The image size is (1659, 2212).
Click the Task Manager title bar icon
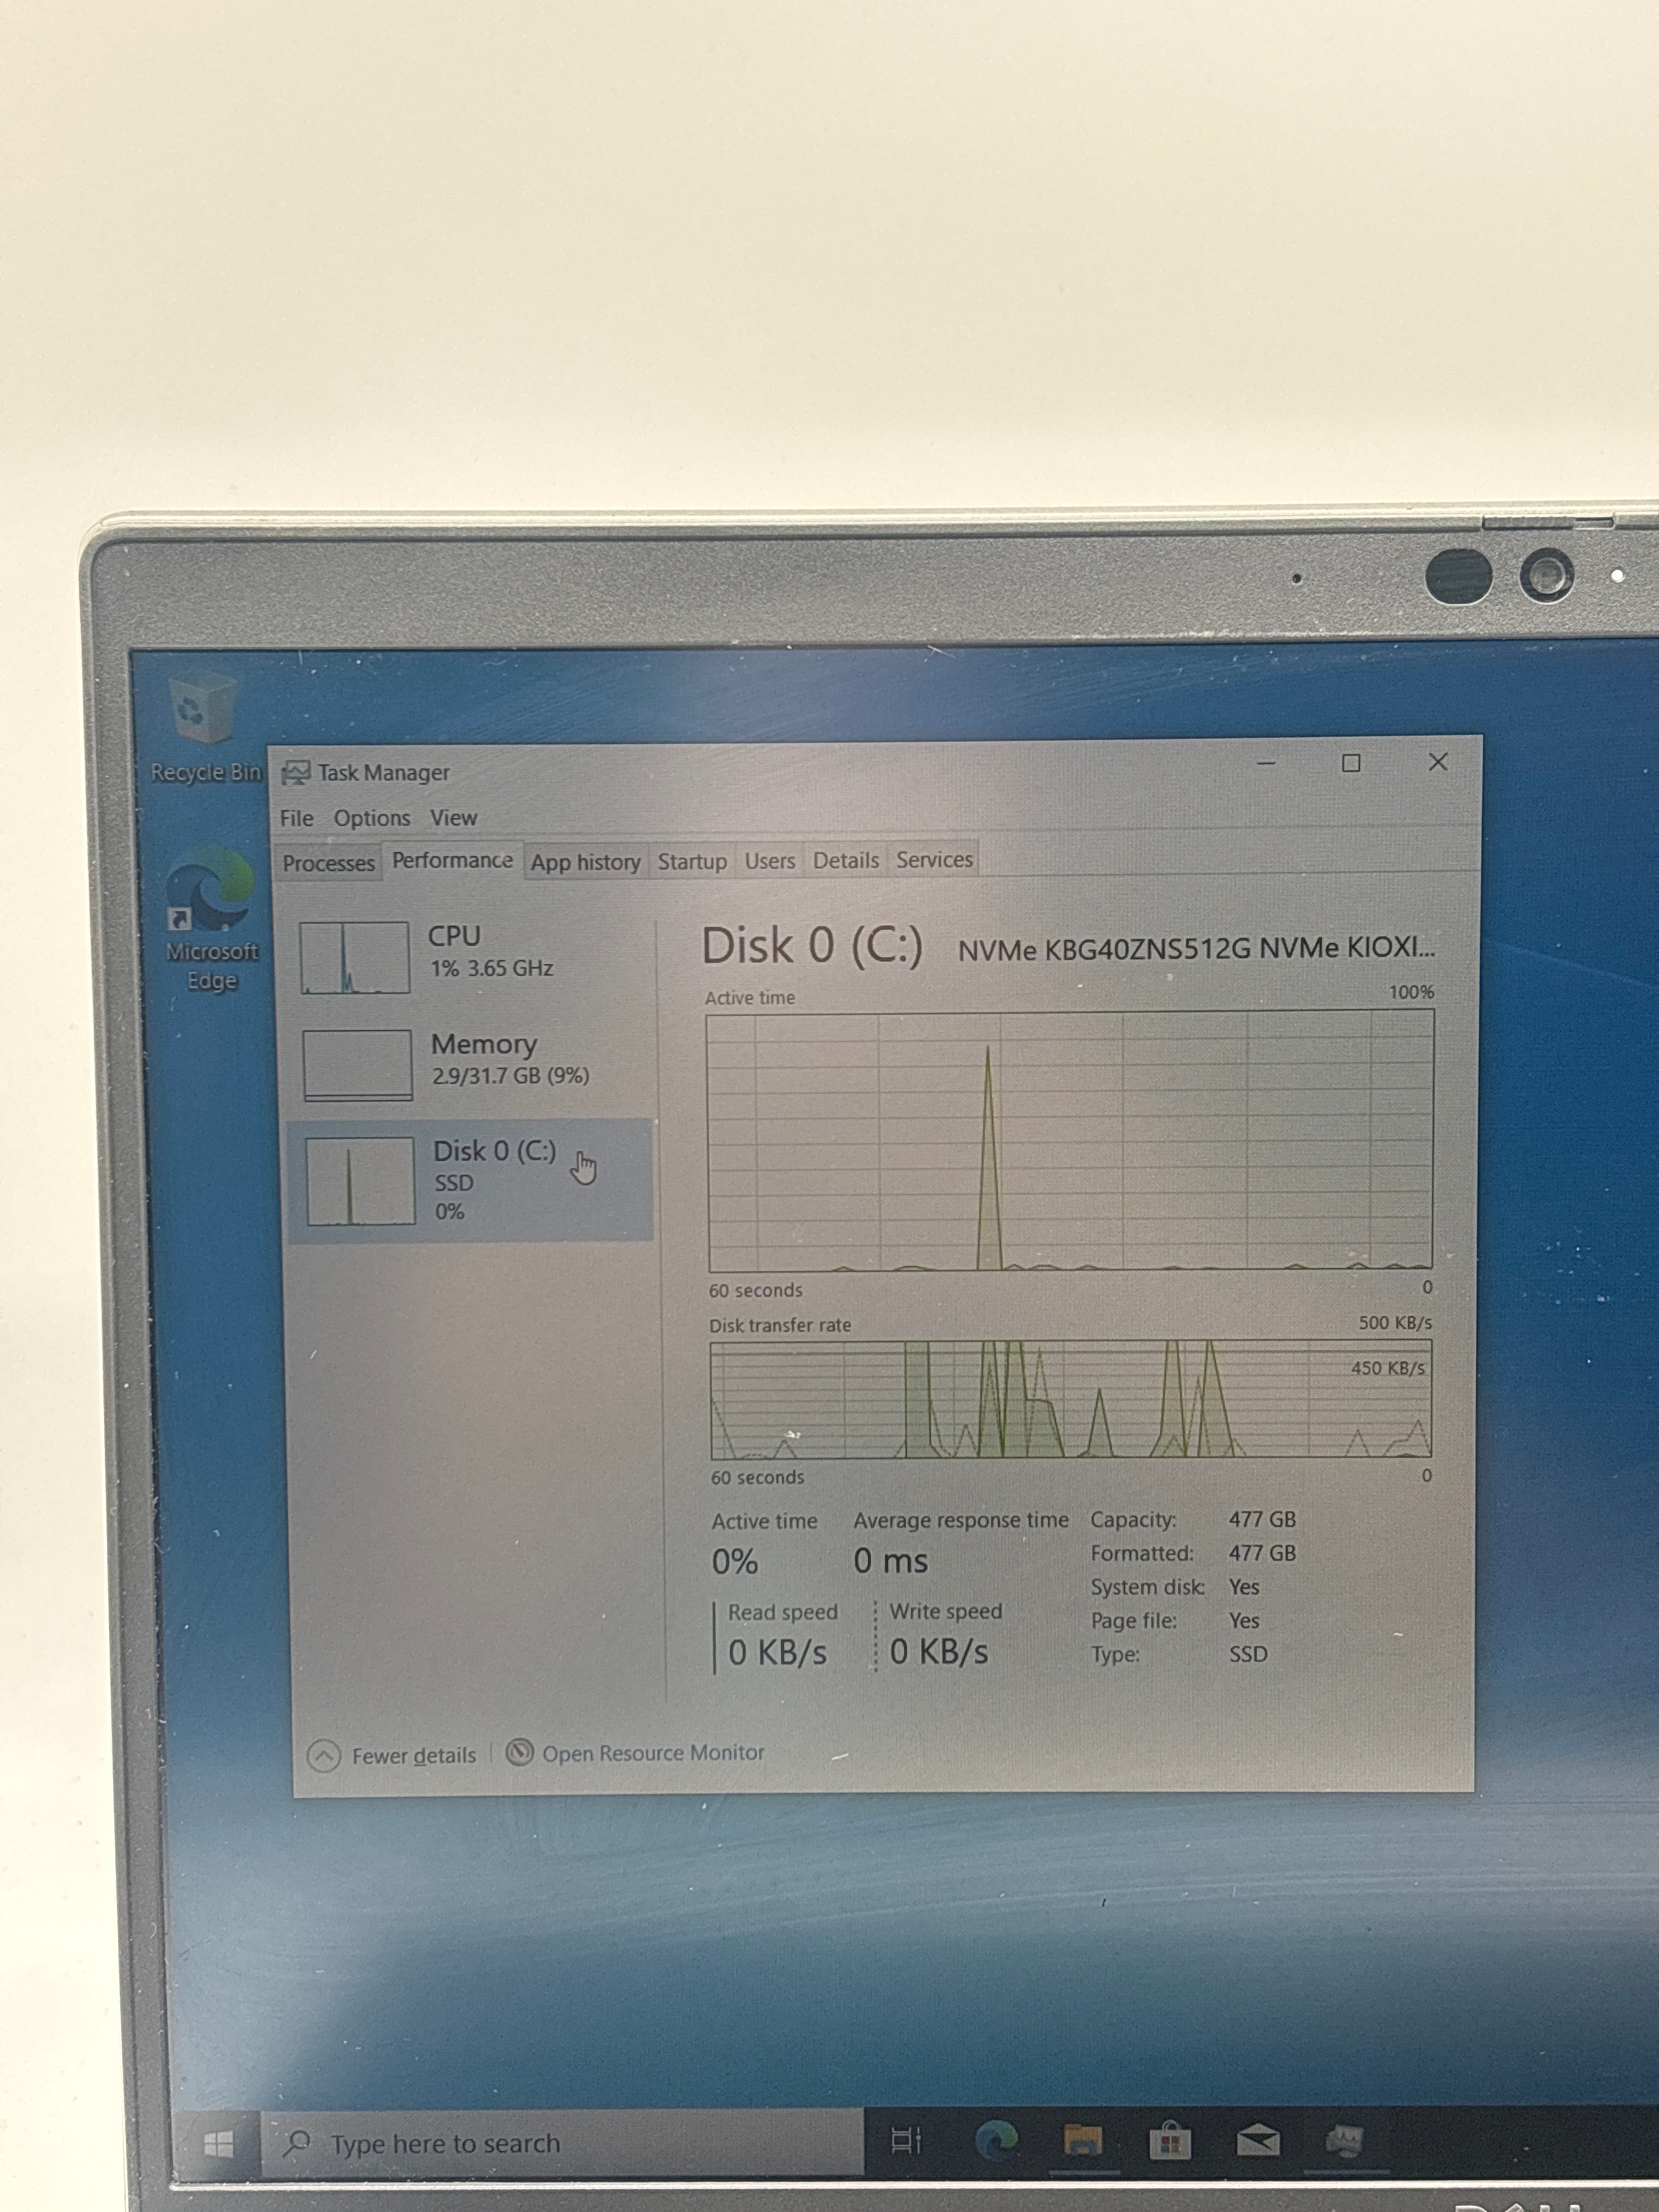tap(296, 773)
